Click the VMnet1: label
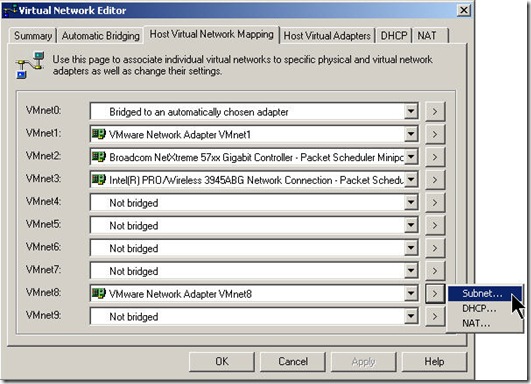 pos(44,133)
